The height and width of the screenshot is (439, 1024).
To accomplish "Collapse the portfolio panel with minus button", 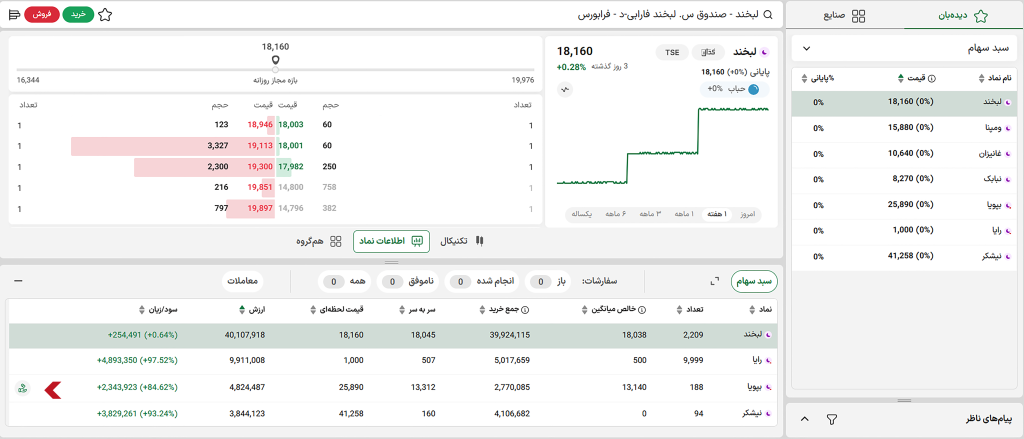I will 18,281.
